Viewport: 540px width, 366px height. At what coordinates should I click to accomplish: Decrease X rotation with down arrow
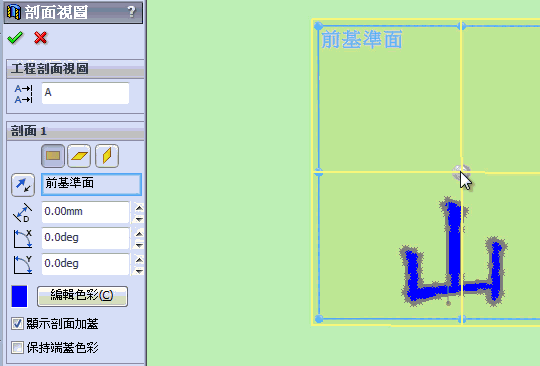click(x=139, y=245)
